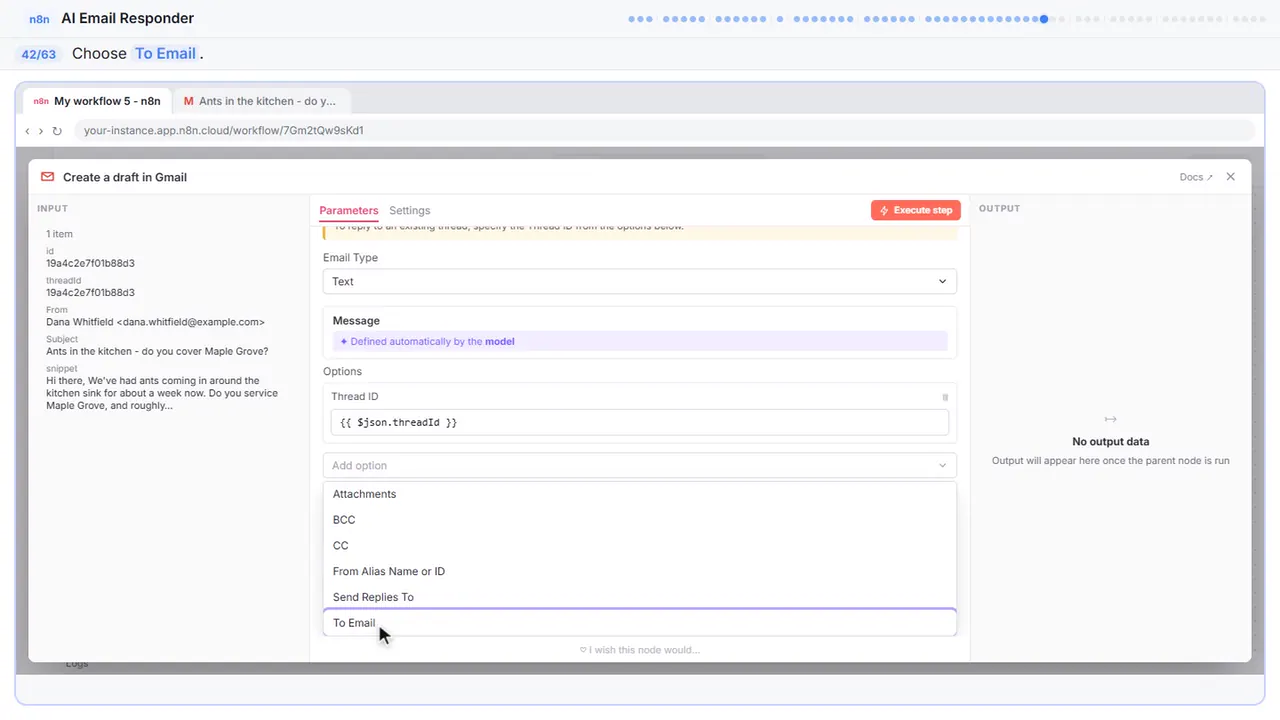Collapse the Add option dropdown

pos(640,466)
